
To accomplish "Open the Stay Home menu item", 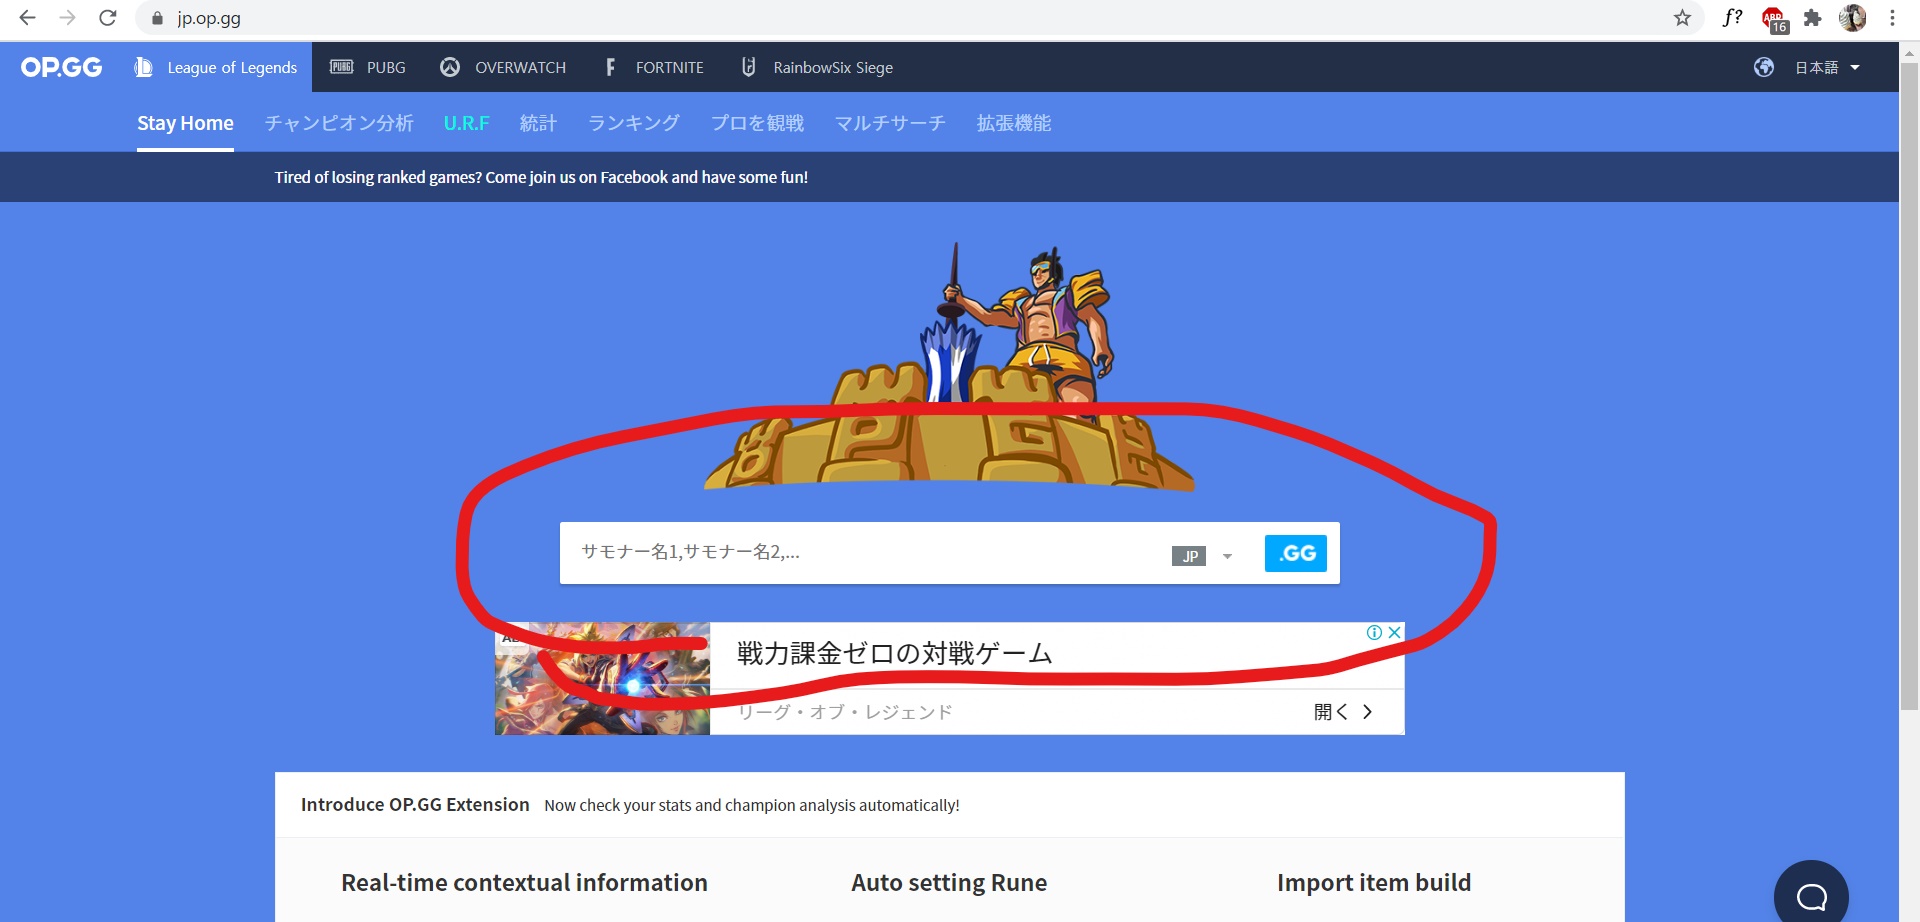I will coord(185,123).
